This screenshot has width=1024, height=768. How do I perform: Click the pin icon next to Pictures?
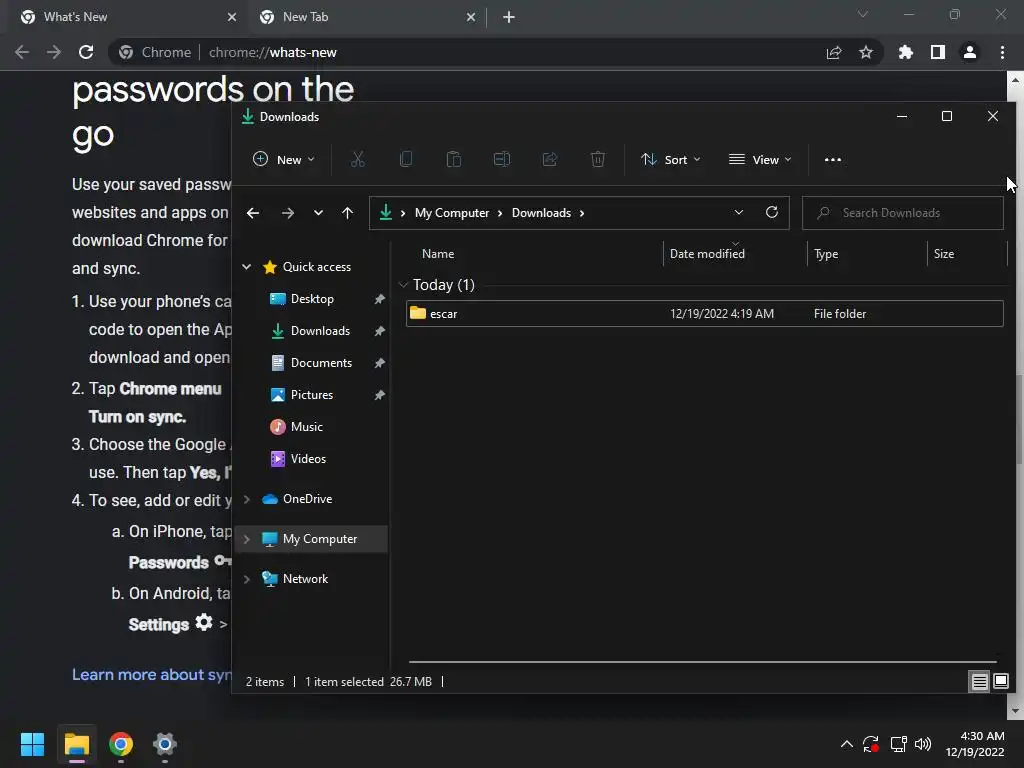point(379,395)
